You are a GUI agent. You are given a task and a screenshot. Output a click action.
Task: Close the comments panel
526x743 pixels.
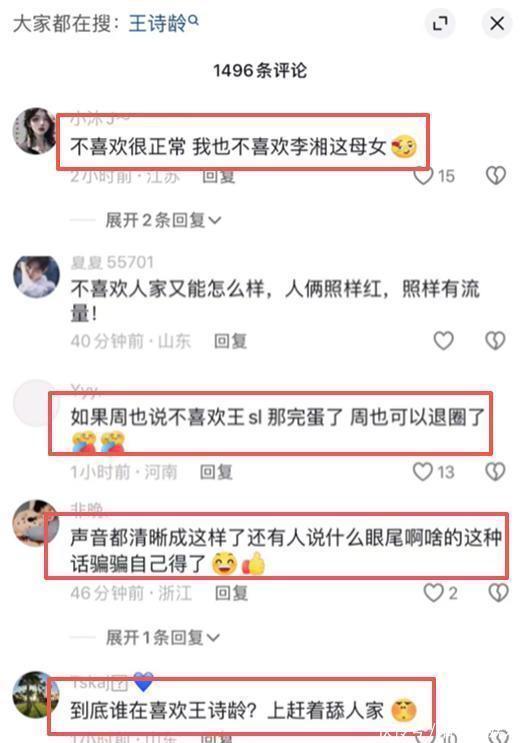(497, 23)
